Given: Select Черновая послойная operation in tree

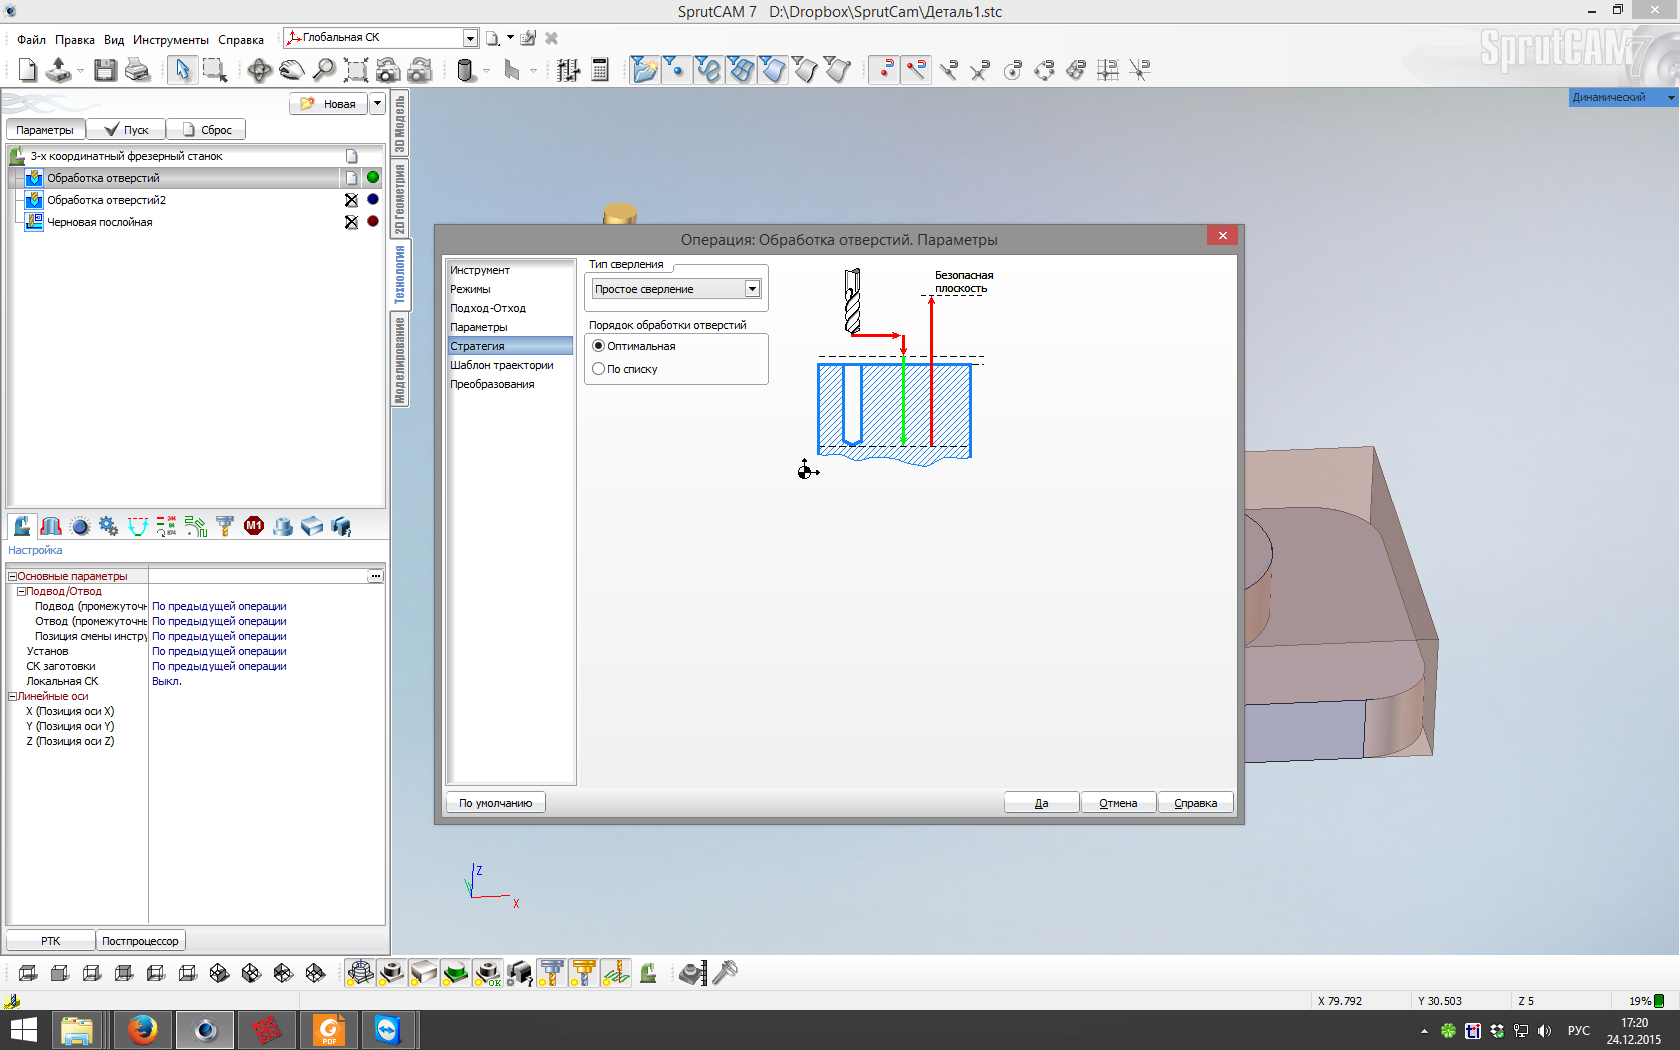Looking at the screenshot, I should pyautogui.click(x=100, y=222).
